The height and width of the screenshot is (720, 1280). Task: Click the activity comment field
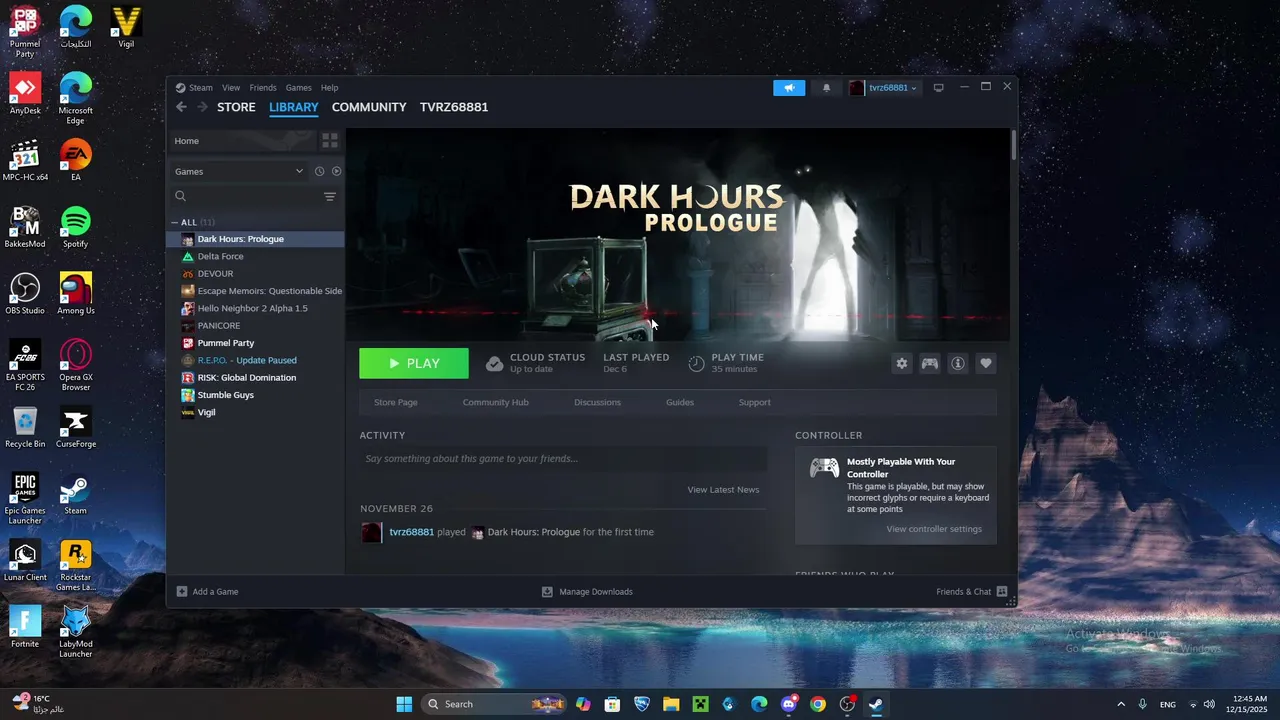click(563, 459)
